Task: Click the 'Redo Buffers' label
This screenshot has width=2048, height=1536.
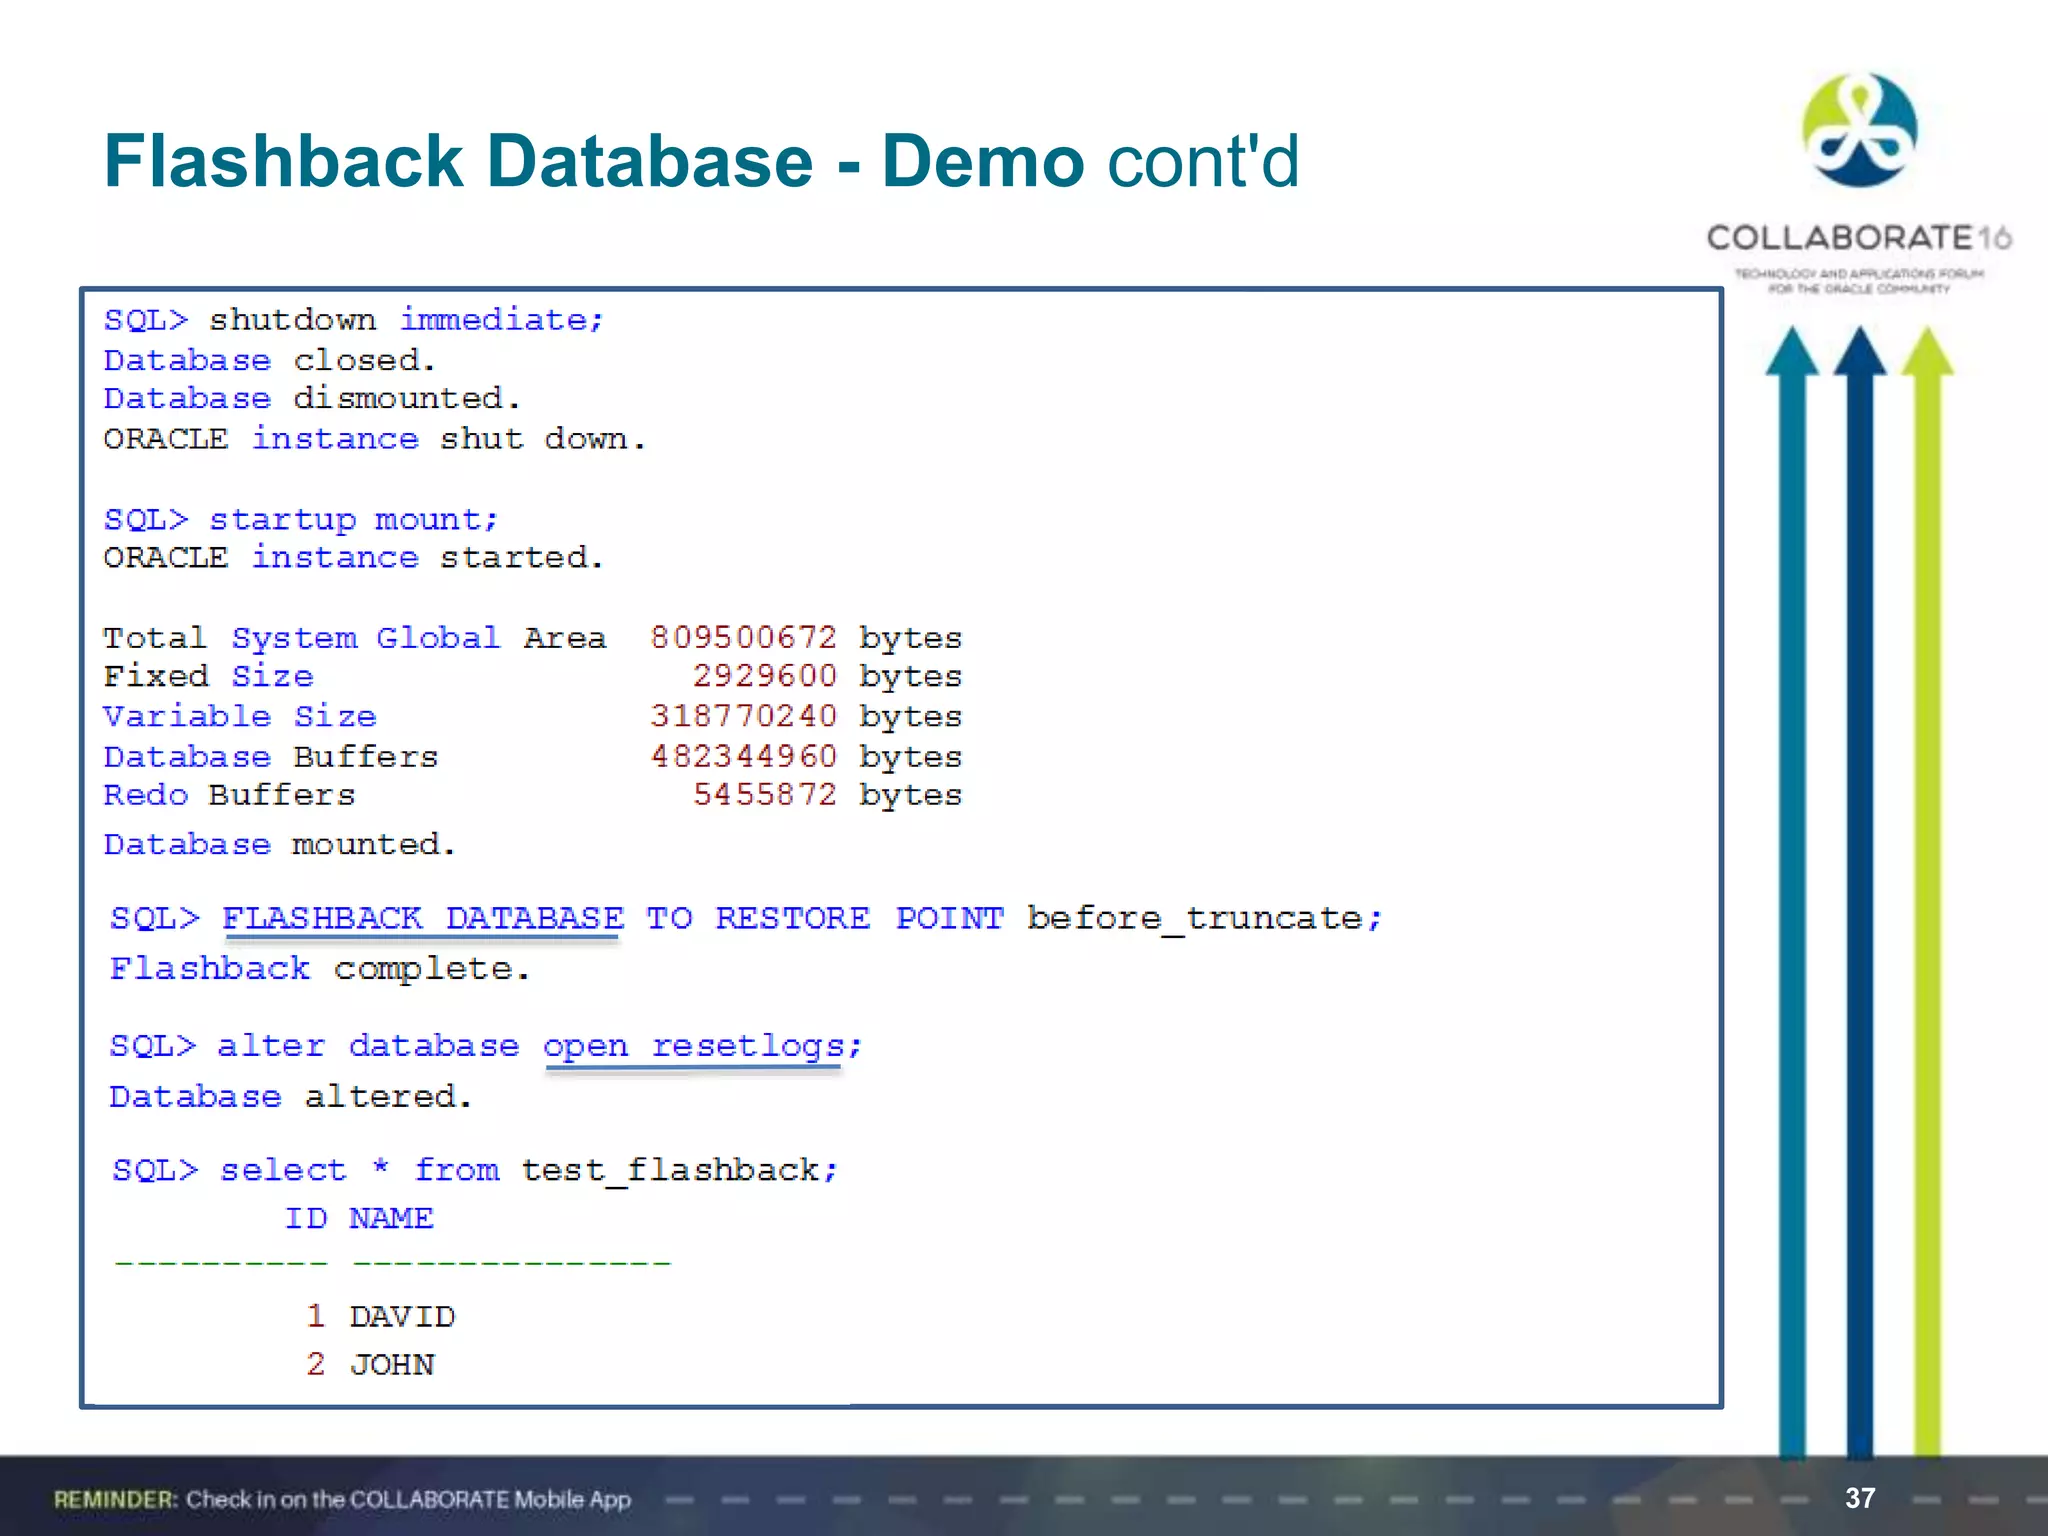Action: [229, 795]
